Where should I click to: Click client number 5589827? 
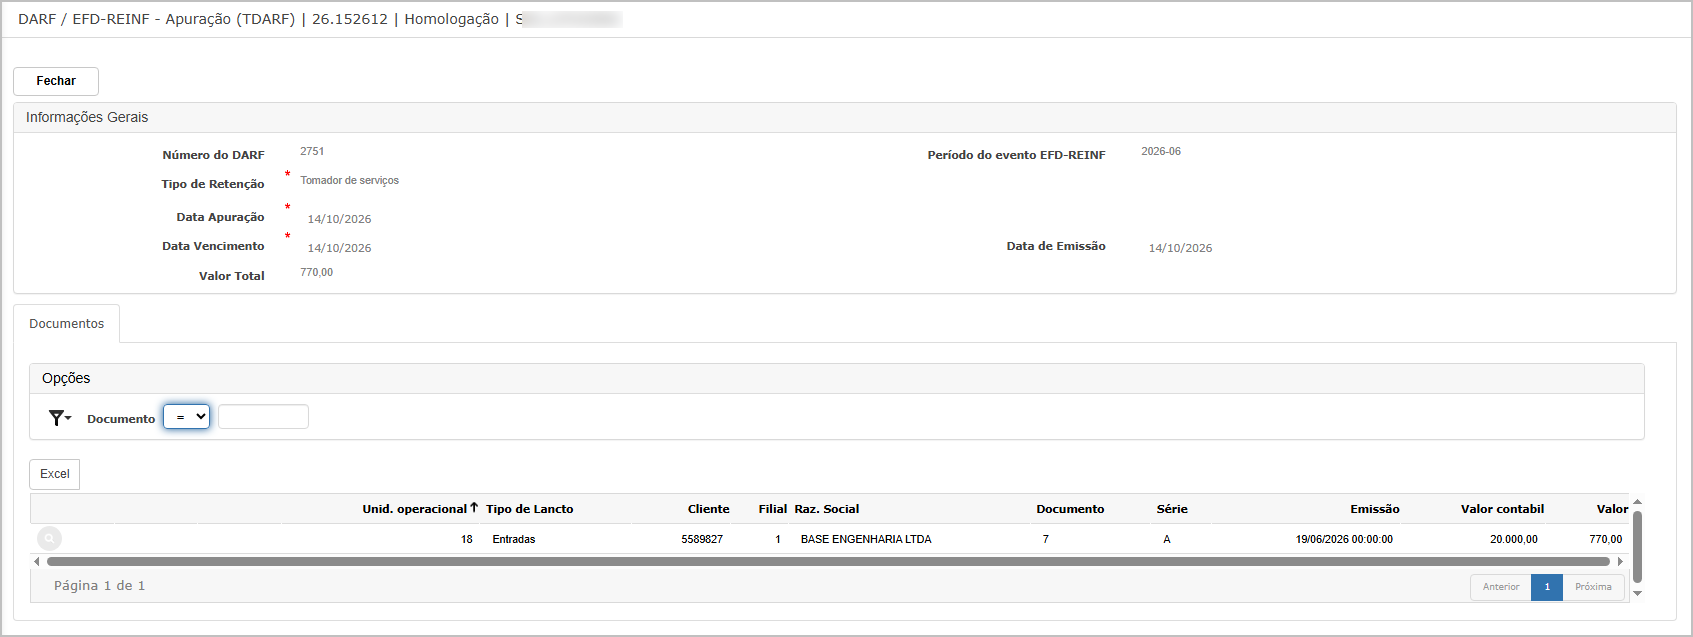click(x=702, y=539)
